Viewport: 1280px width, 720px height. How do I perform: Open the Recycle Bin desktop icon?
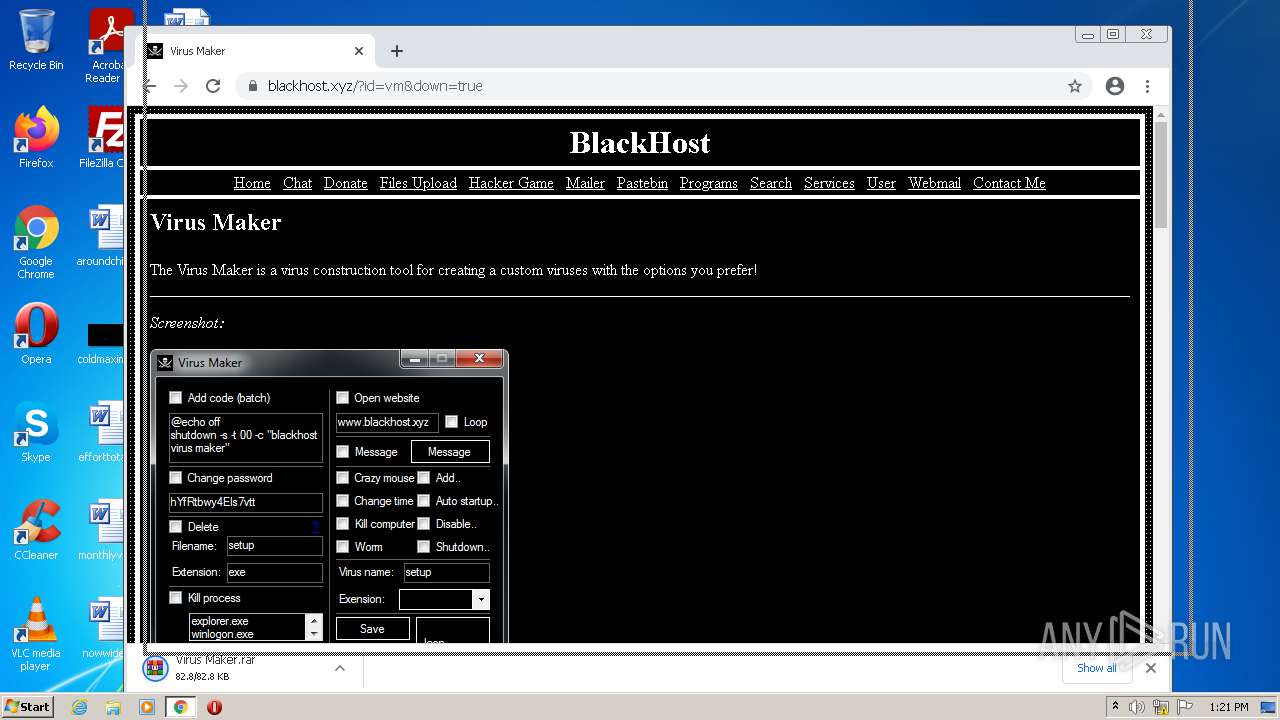(x=36, y=40)
